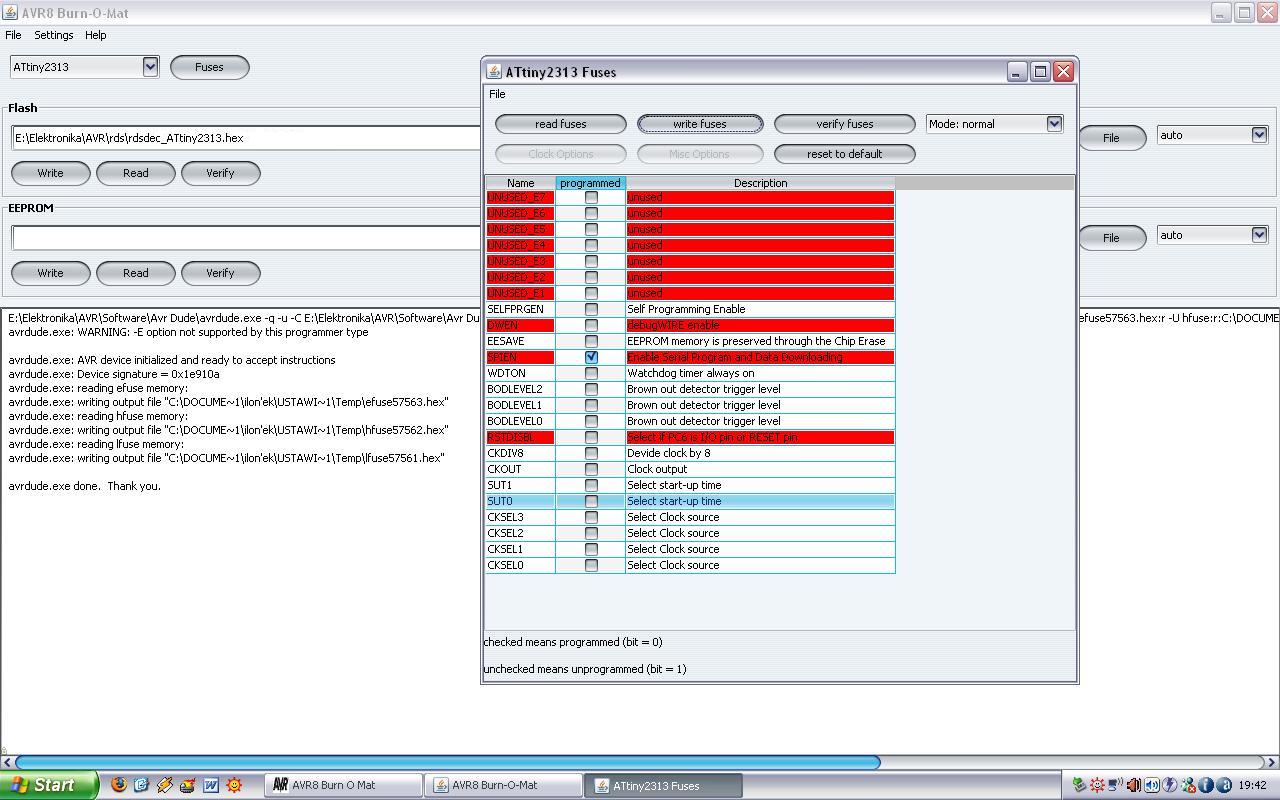Viewport: 1280px width, 800px height.
Task: Click the Java icon in ATtiny2313 Fuses title bar
Action: pos(494,72)
